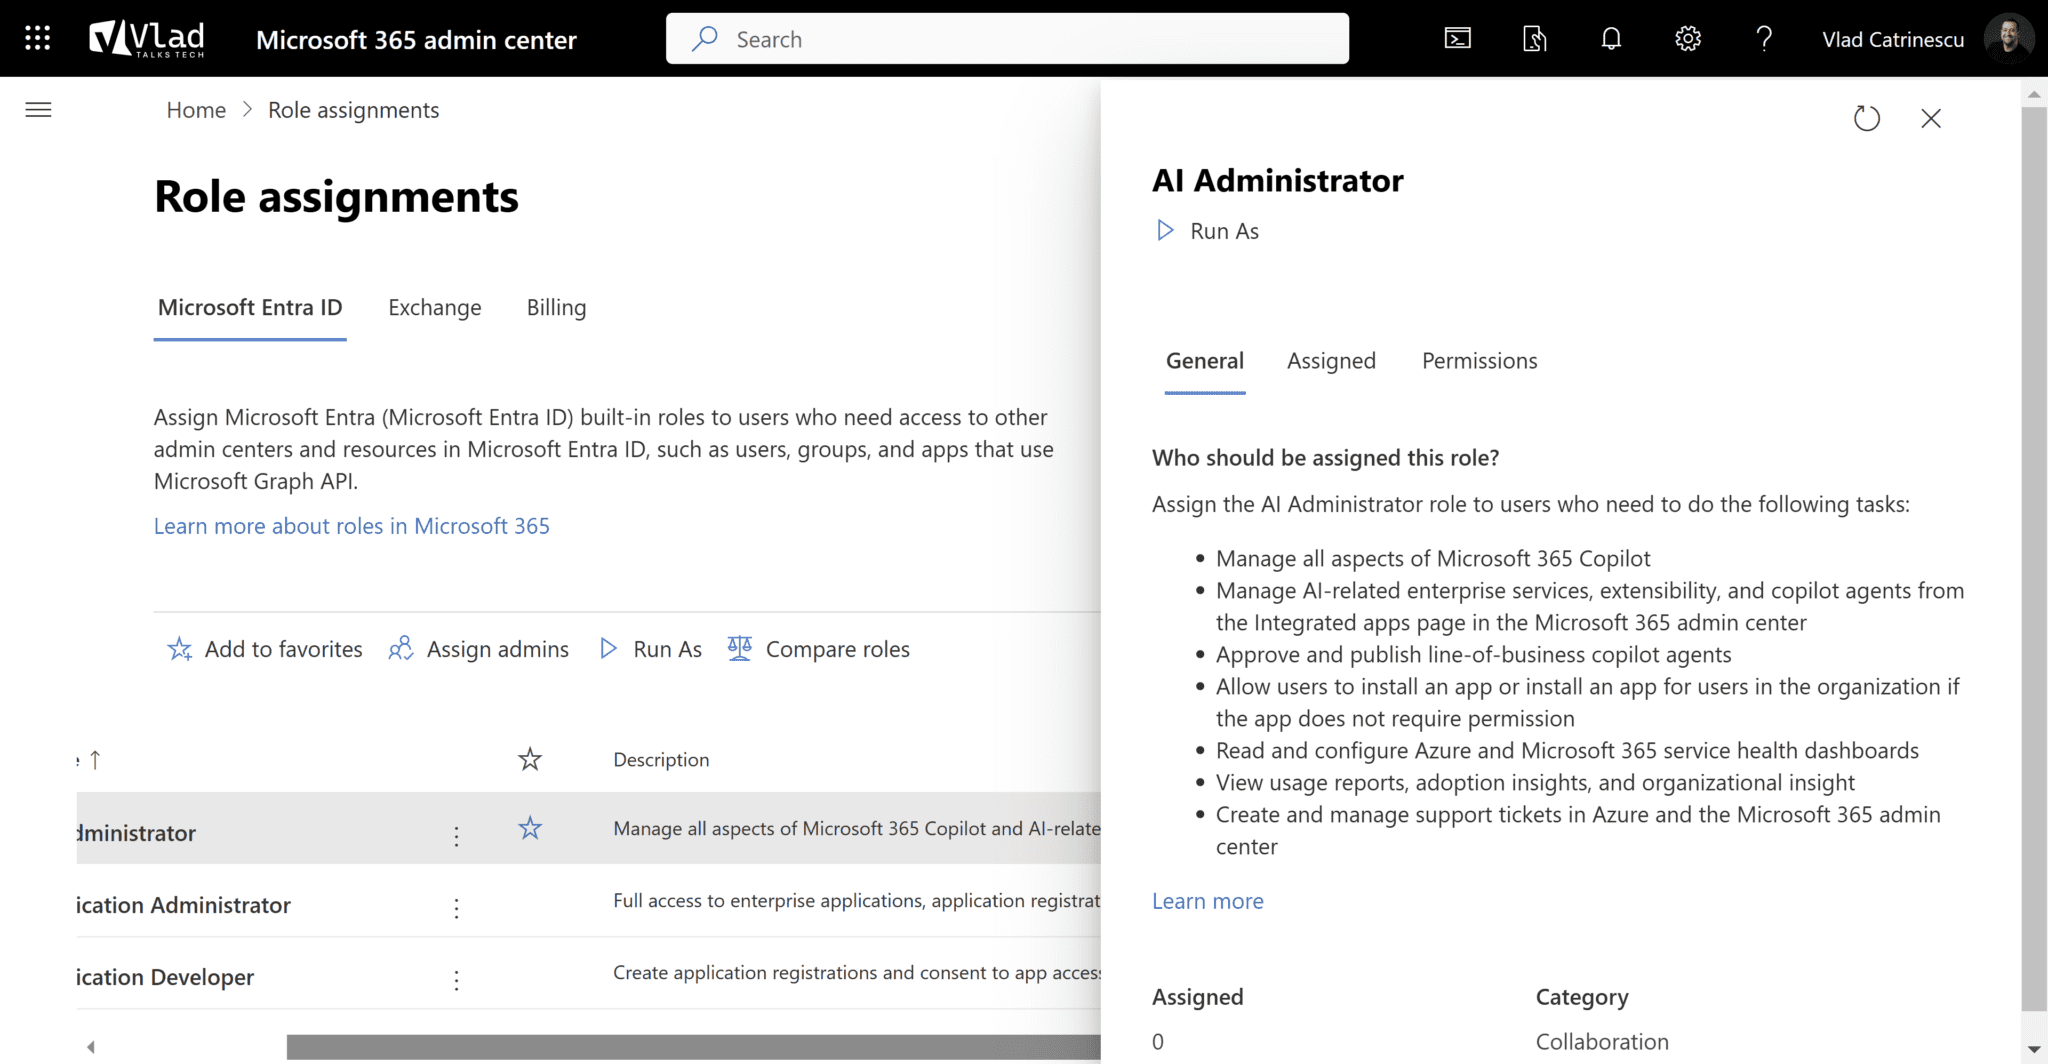The width and height of the screenshot is (2048, 1064).
Task: Click the star in the column header
Action: coord(530,759)
